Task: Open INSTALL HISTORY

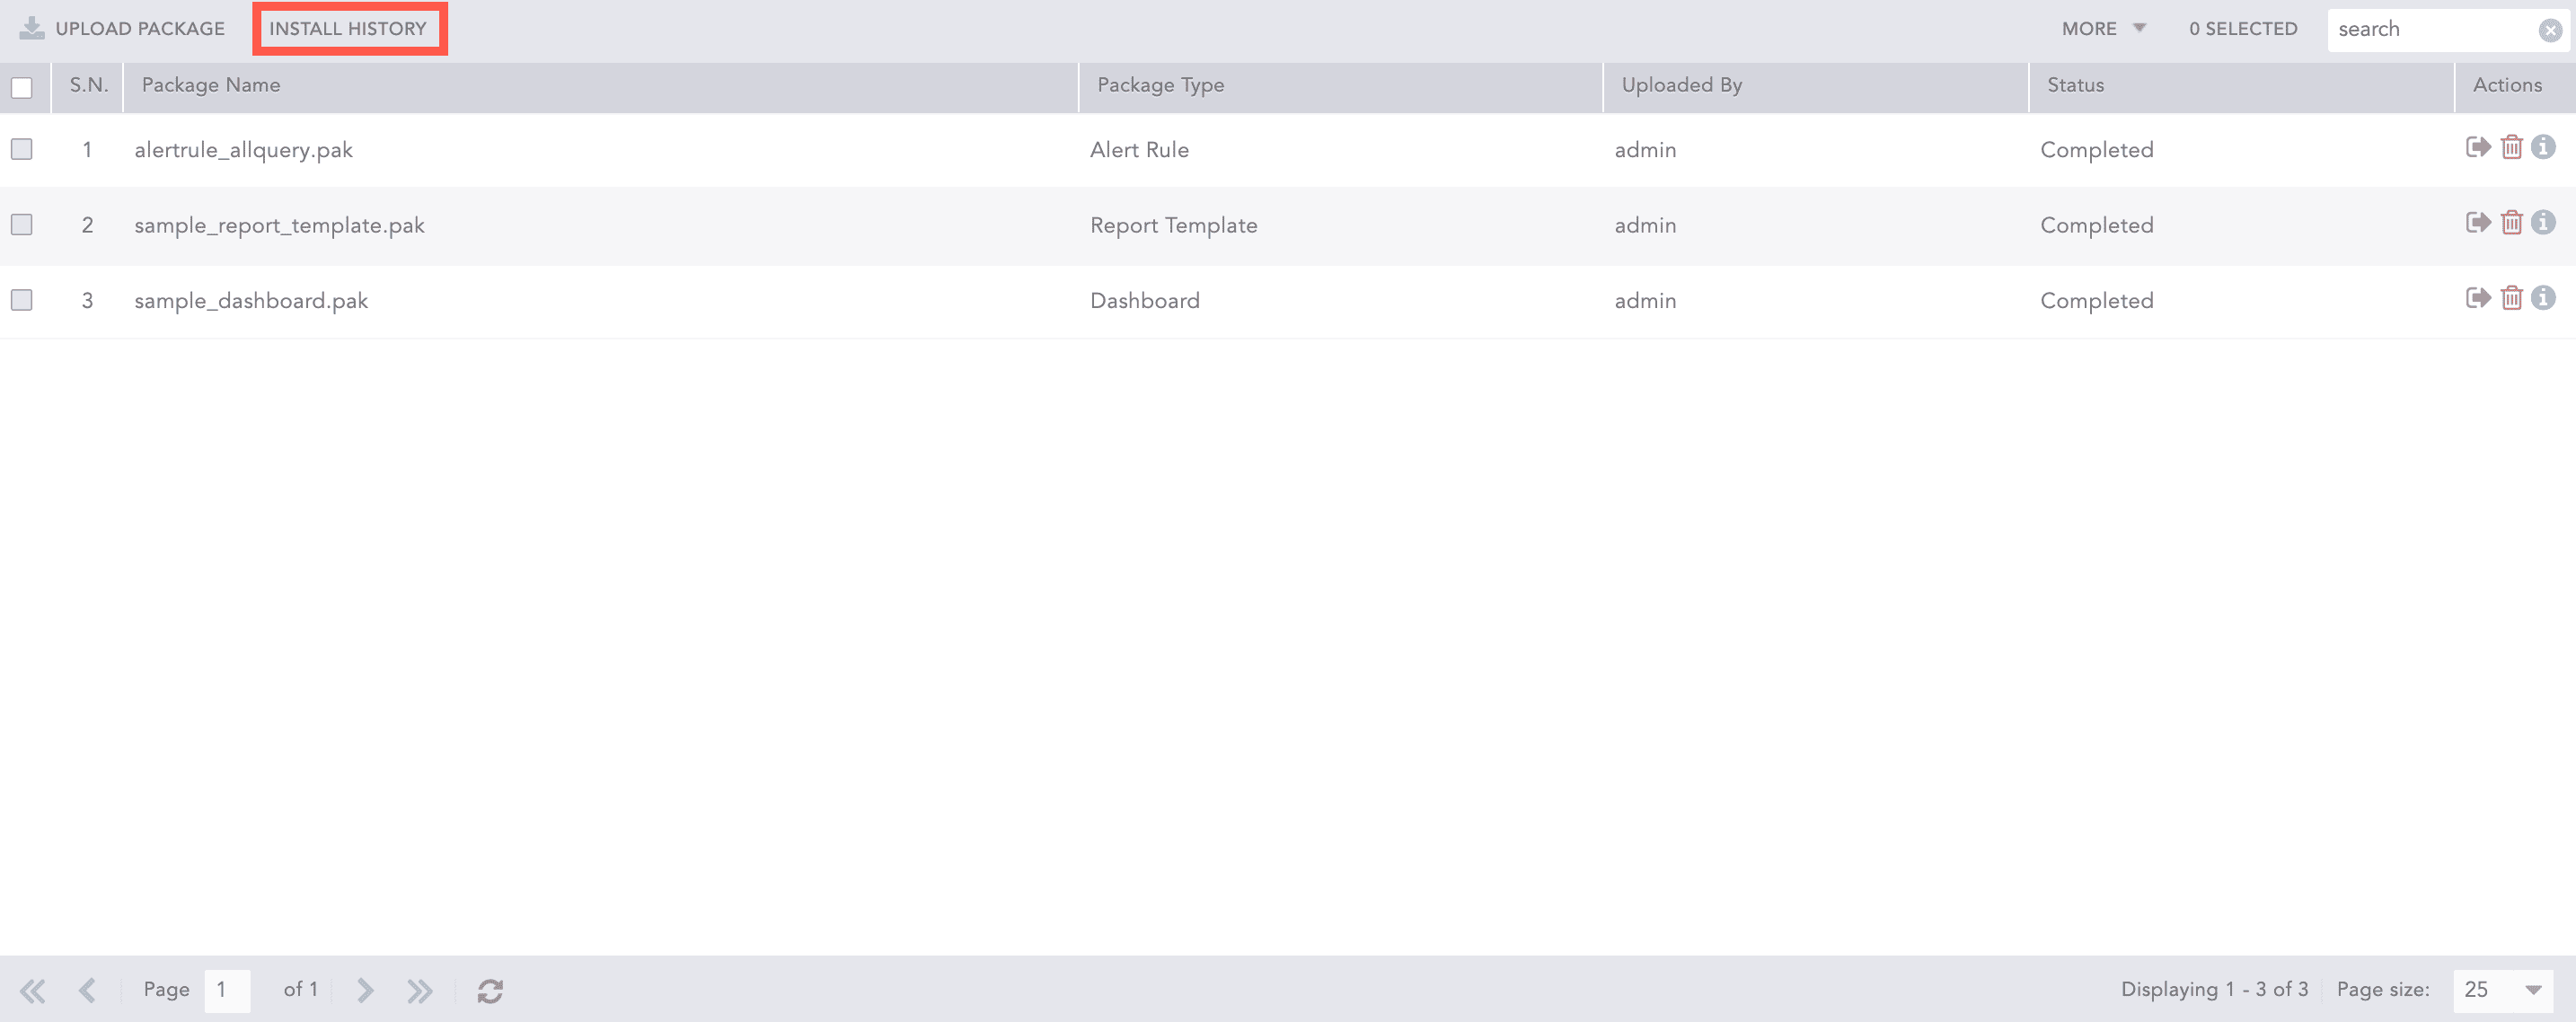Action: (349, 28)
